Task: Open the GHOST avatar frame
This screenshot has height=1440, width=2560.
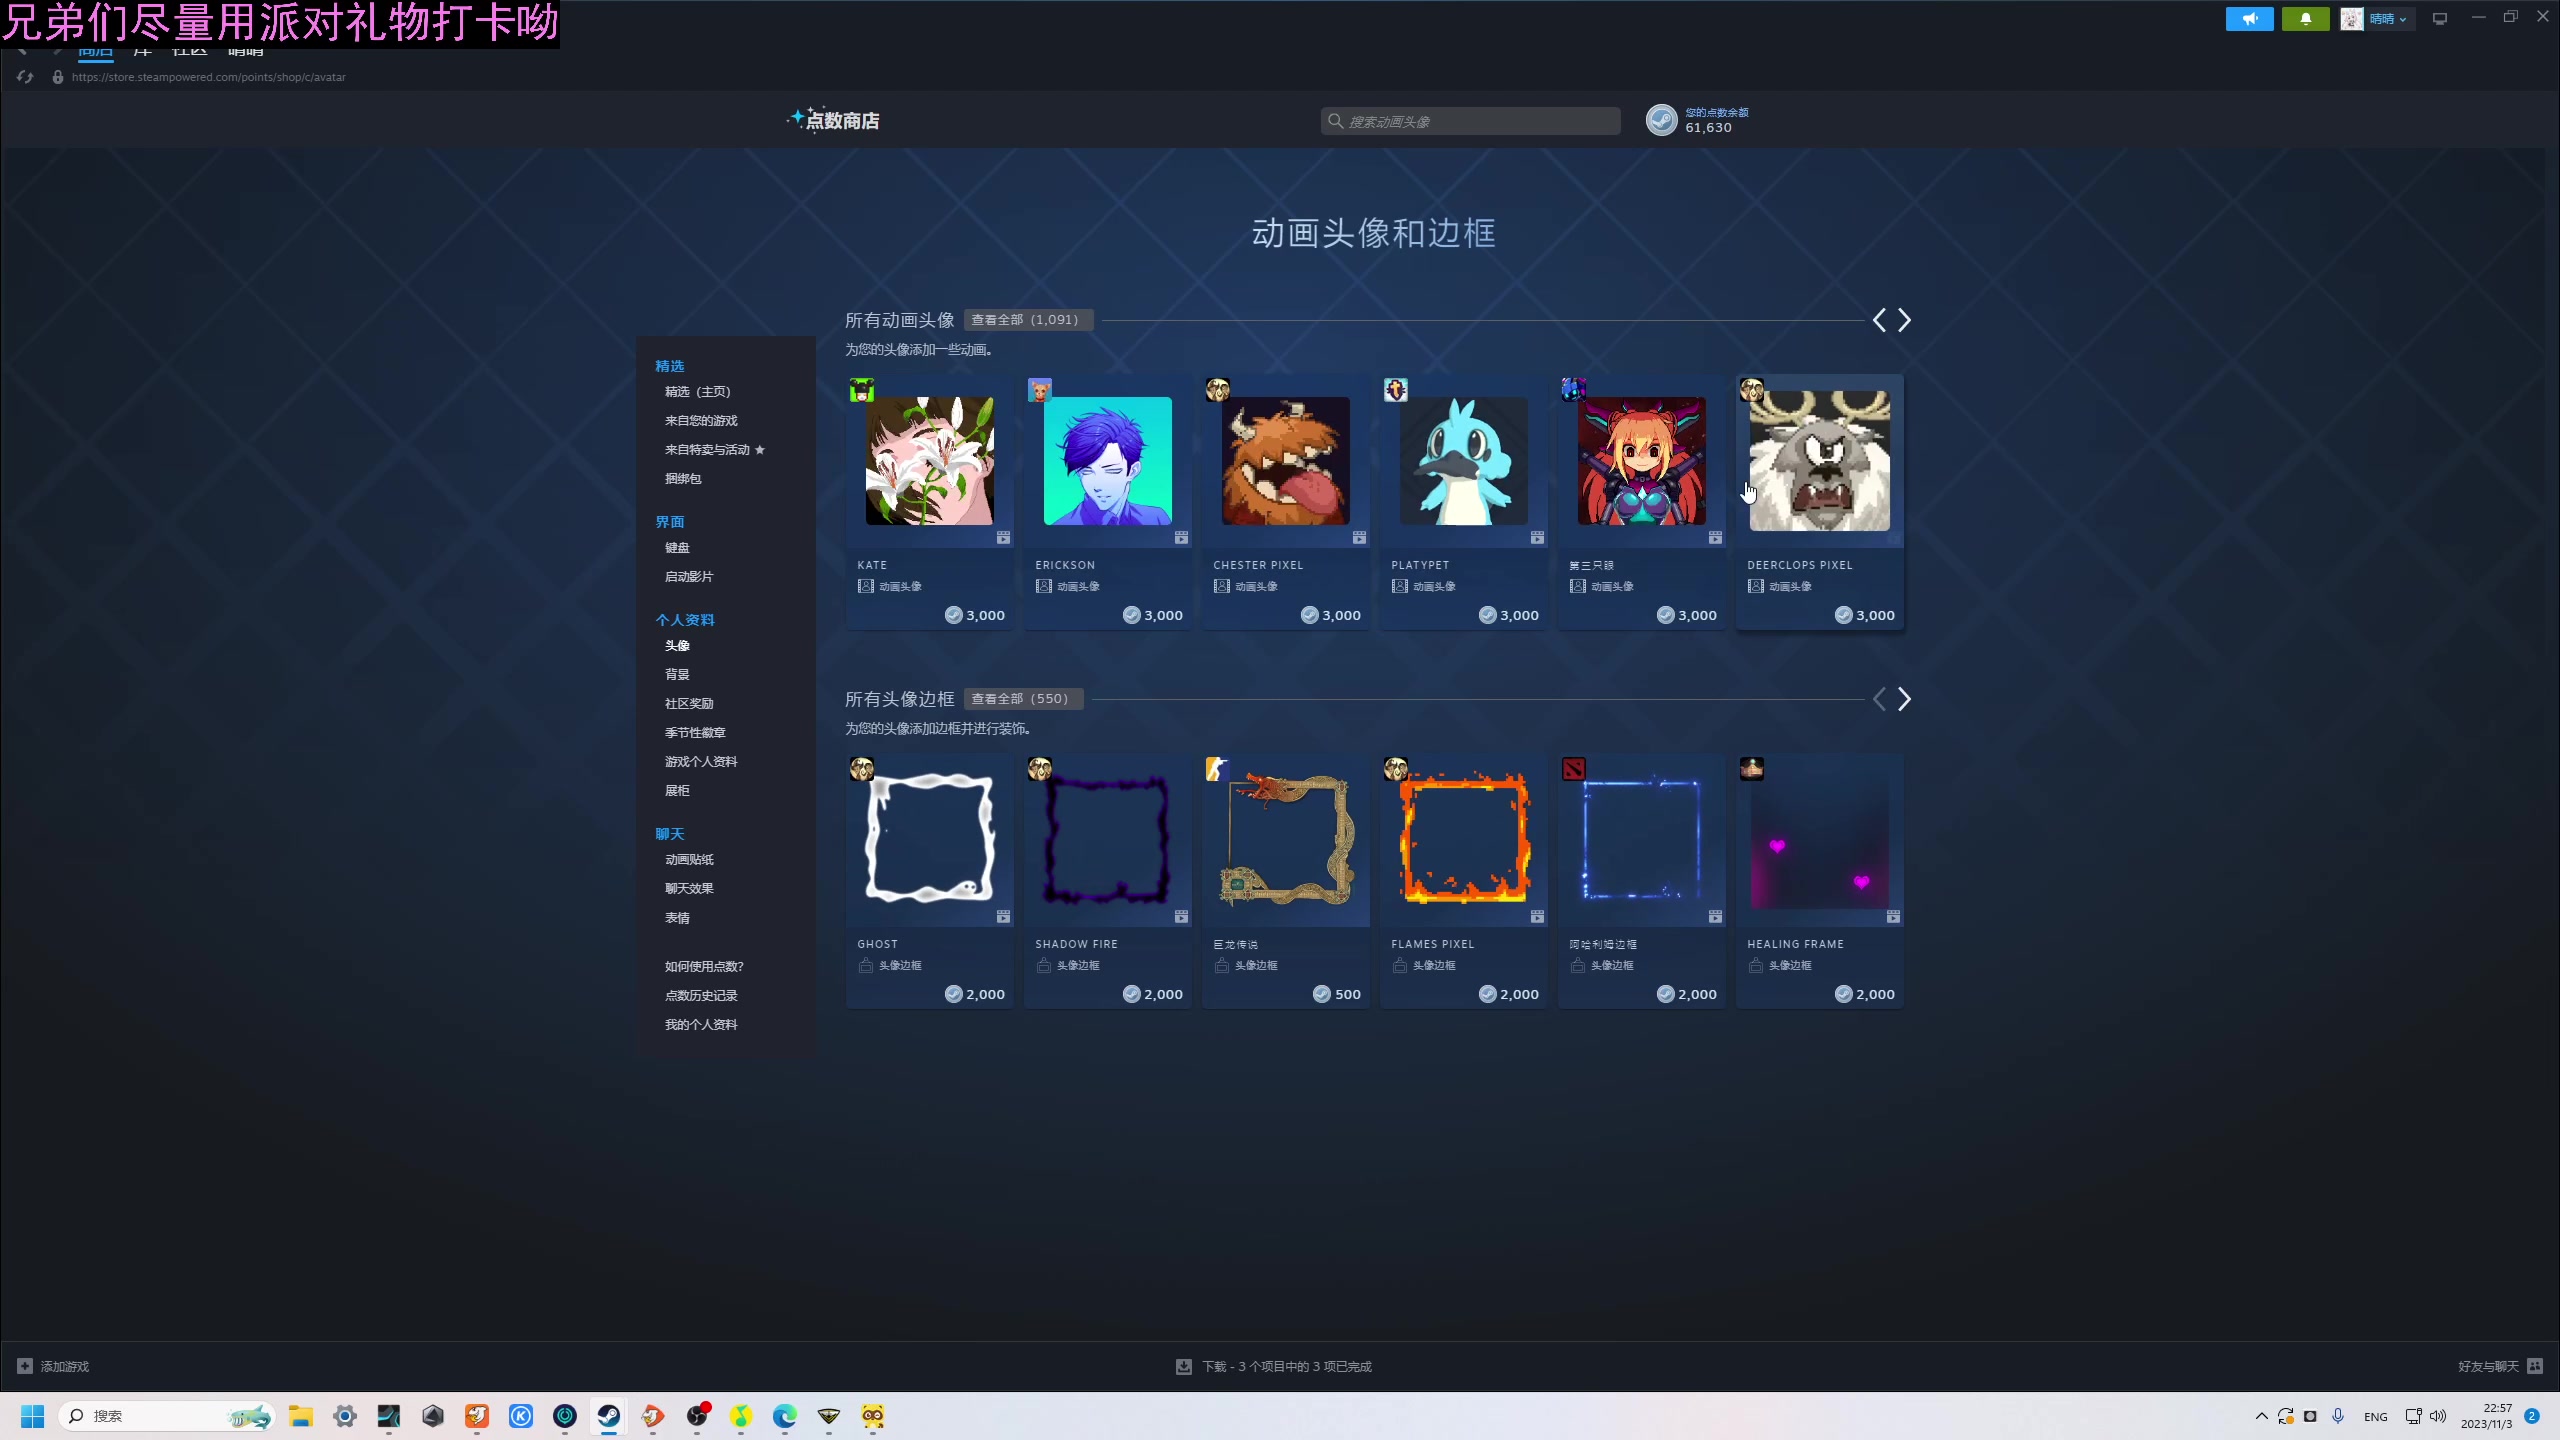Action: (929, 840)
